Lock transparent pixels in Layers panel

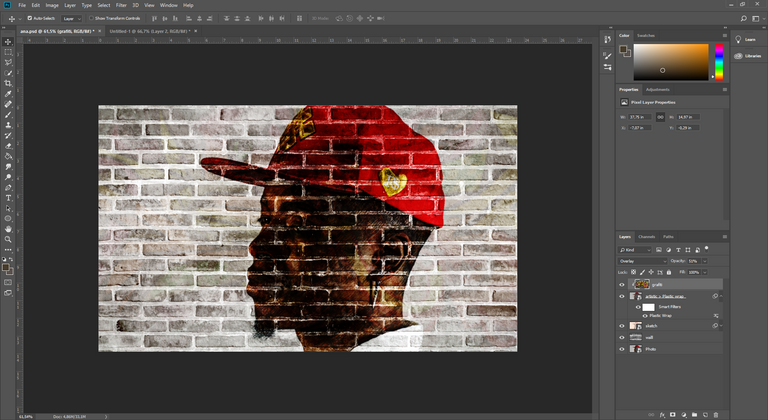(633, 272)
